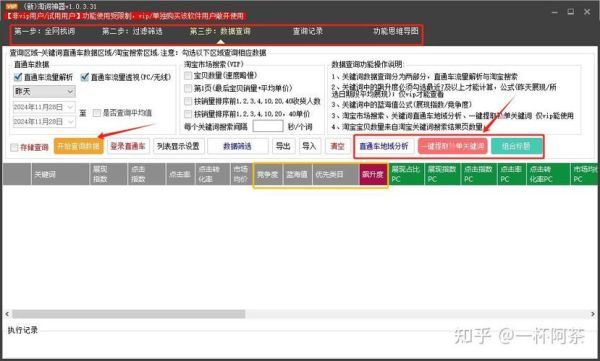
Task: Click the 优先类目 column header
Action: 336,174
